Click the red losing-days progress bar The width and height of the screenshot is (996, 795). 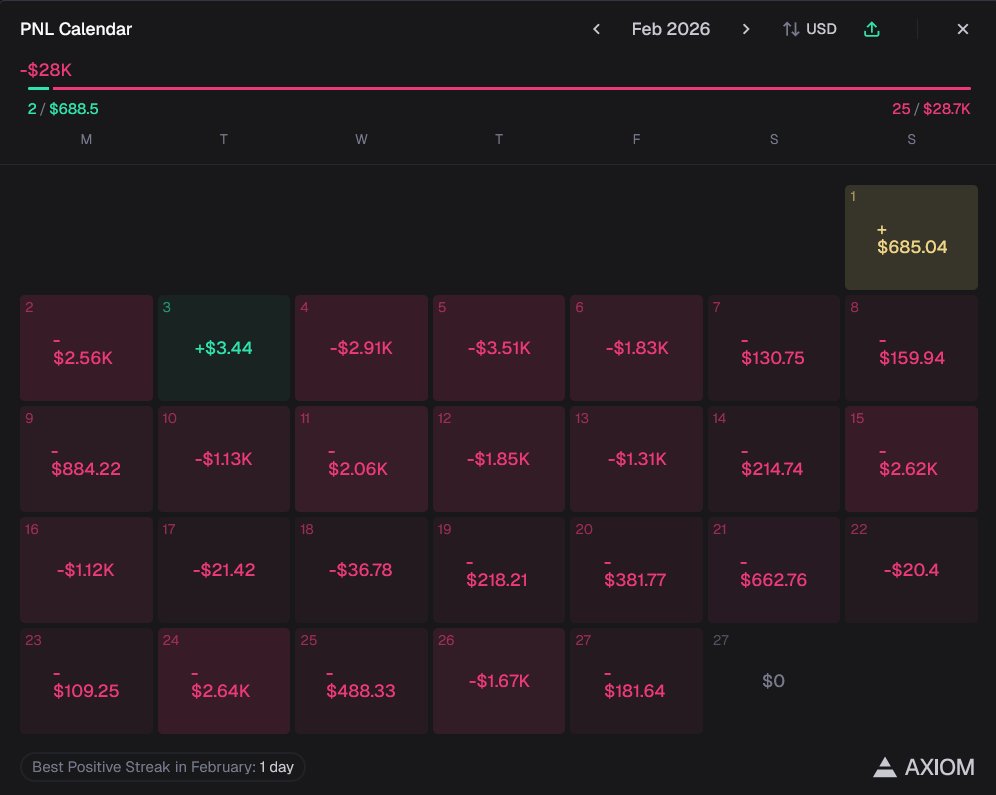[x=511, y=88]
